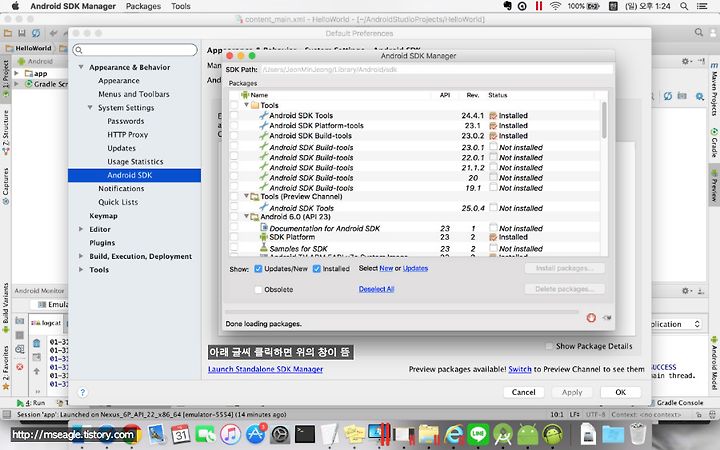The image size is (720, 450).
Task: Open the Trash in the Dock
Action: coord(638,434)
